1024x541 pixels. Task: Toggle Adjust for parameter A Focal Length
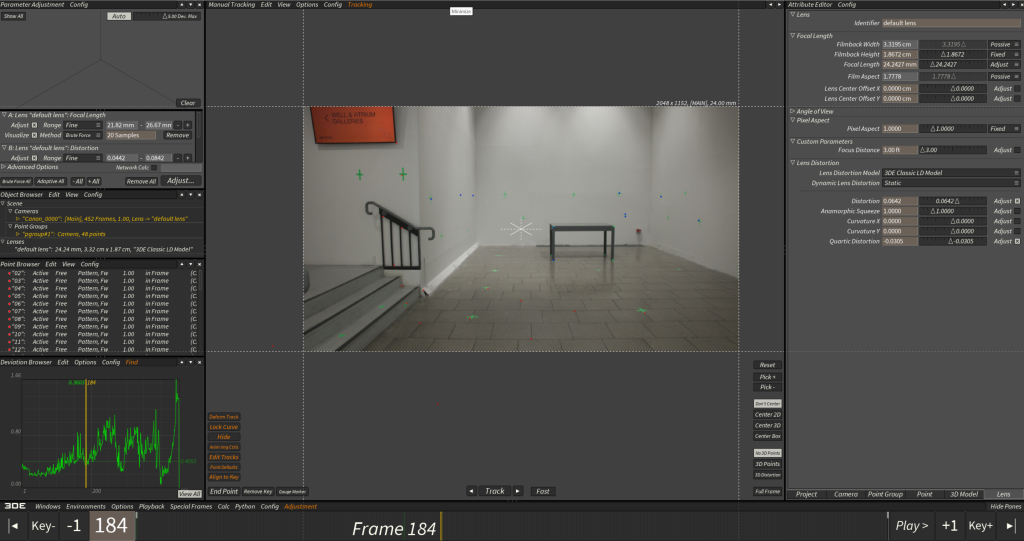coord(35,125)
